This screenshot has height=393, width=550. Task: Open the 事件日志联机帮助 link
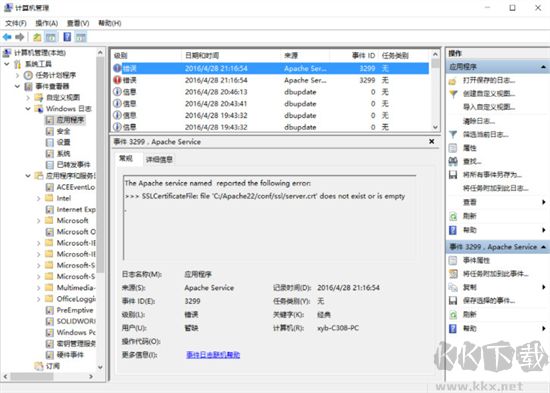[213, 355]
